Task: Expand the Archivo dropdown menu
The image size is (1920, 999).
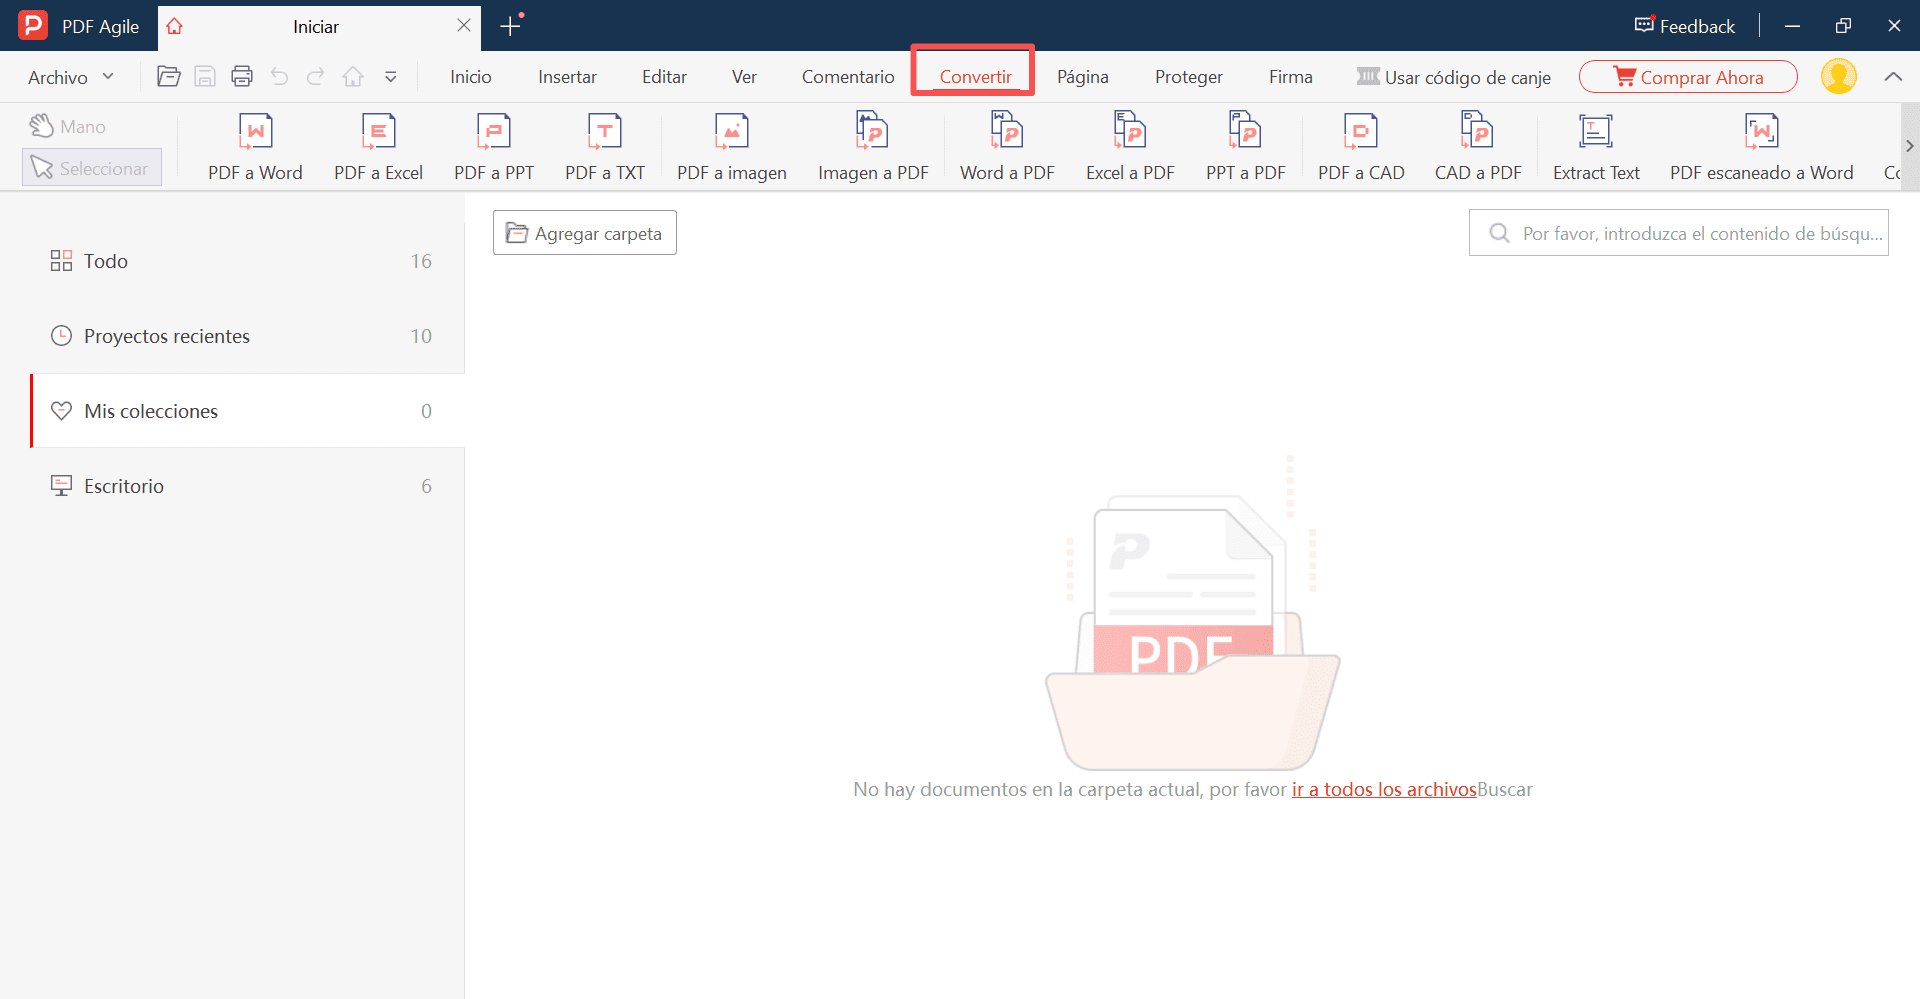Action: tap(68, 76)
